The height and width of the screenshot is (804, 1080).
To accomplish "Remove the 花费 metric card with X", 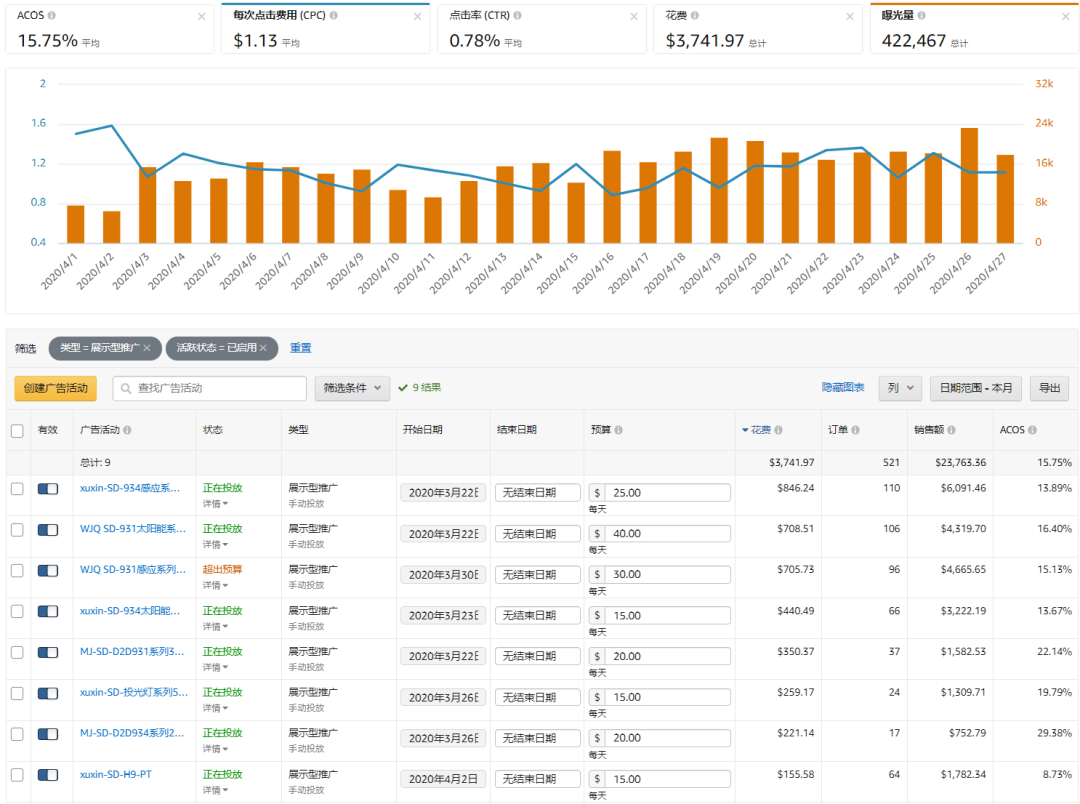I will [849, 16].
